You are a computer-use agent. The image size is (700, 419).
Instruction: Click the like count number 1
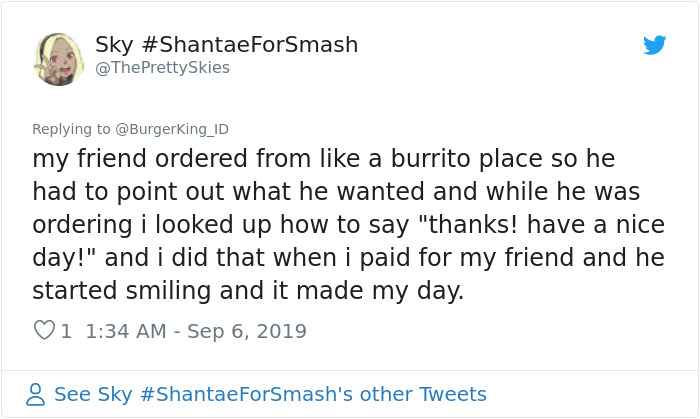[66, 331]
